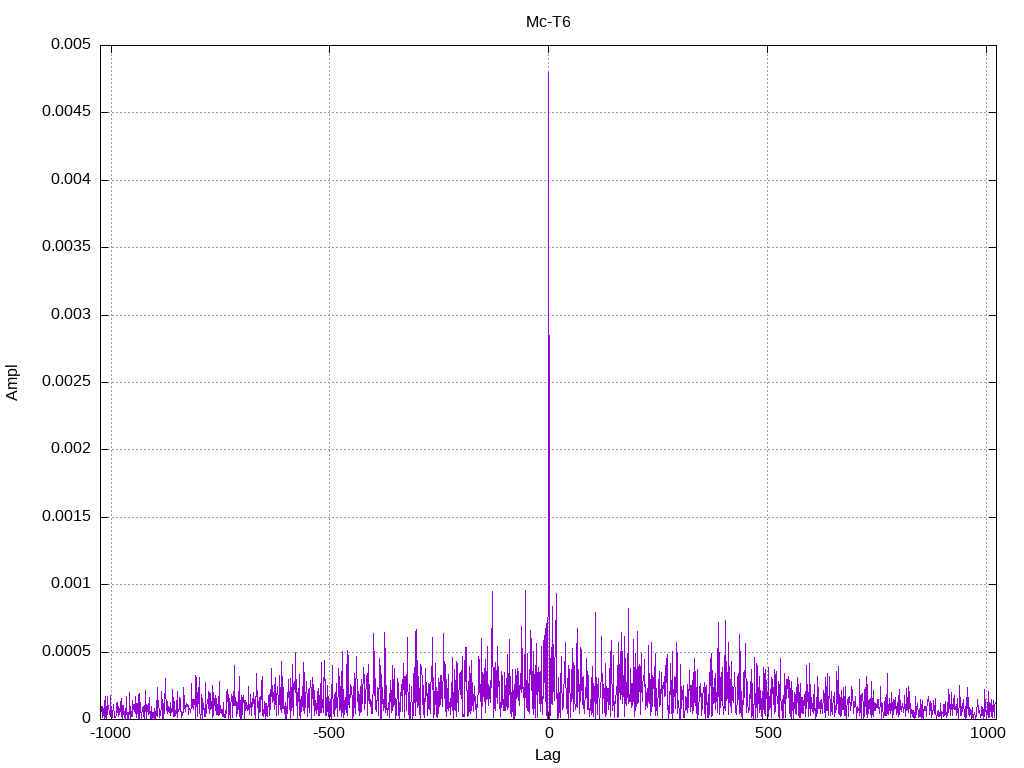Click the -1000 x-axis tick label
The image size is (1024, 768).
point(111,734)
